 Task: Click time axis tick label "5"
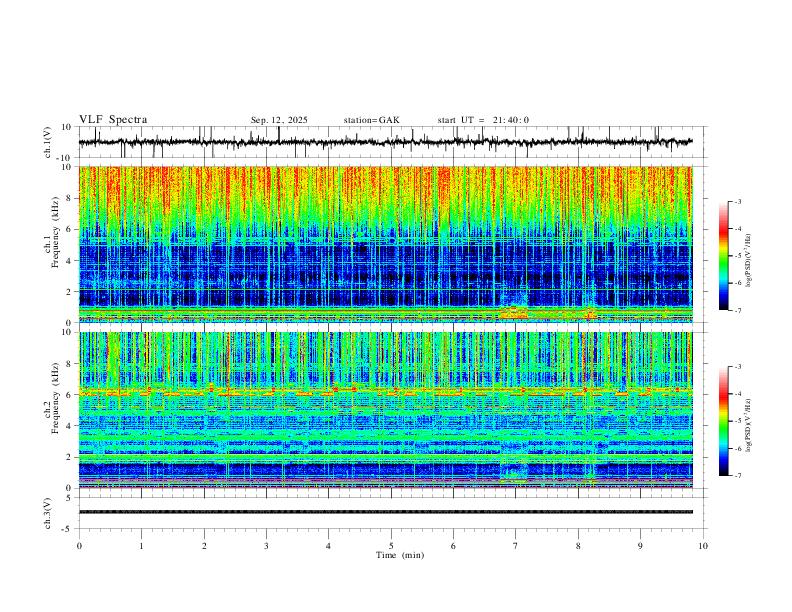point(391,546)
